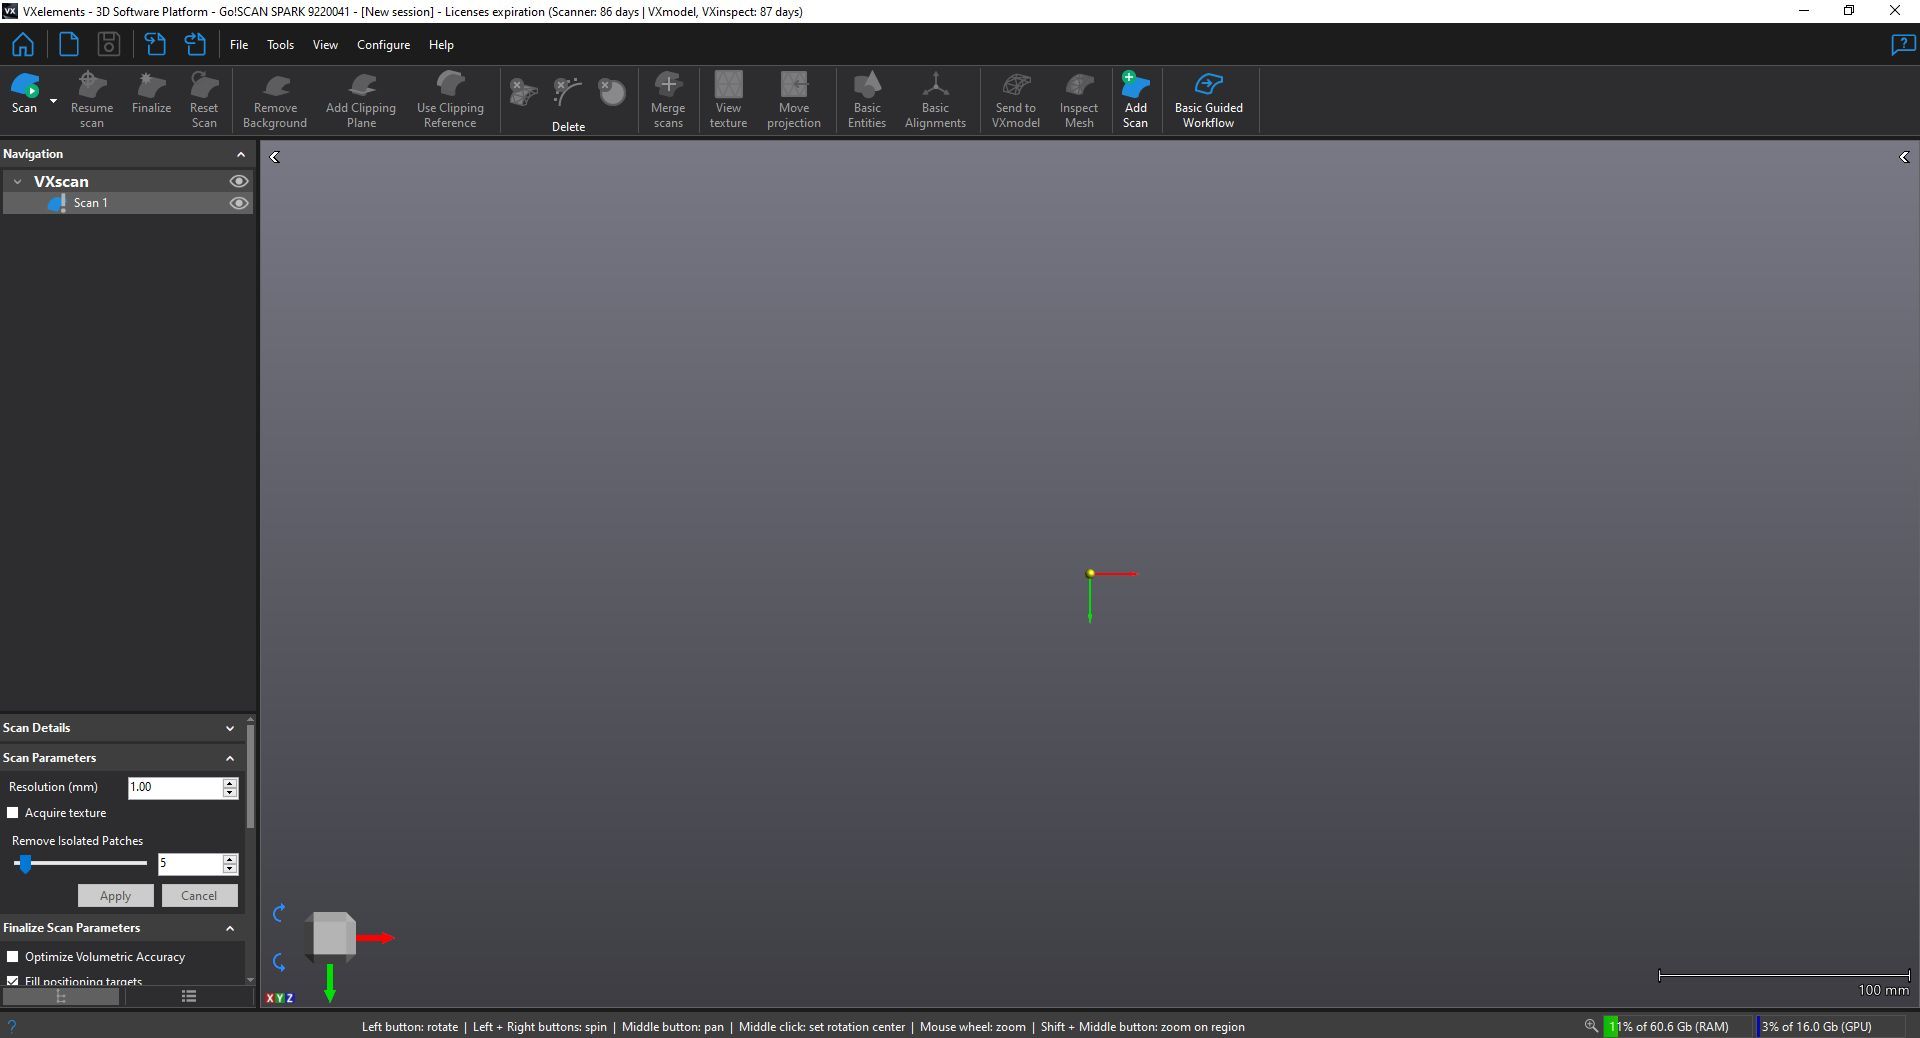Select the Scan tool
The image size is (1920, 1038).
pos(25,95)
